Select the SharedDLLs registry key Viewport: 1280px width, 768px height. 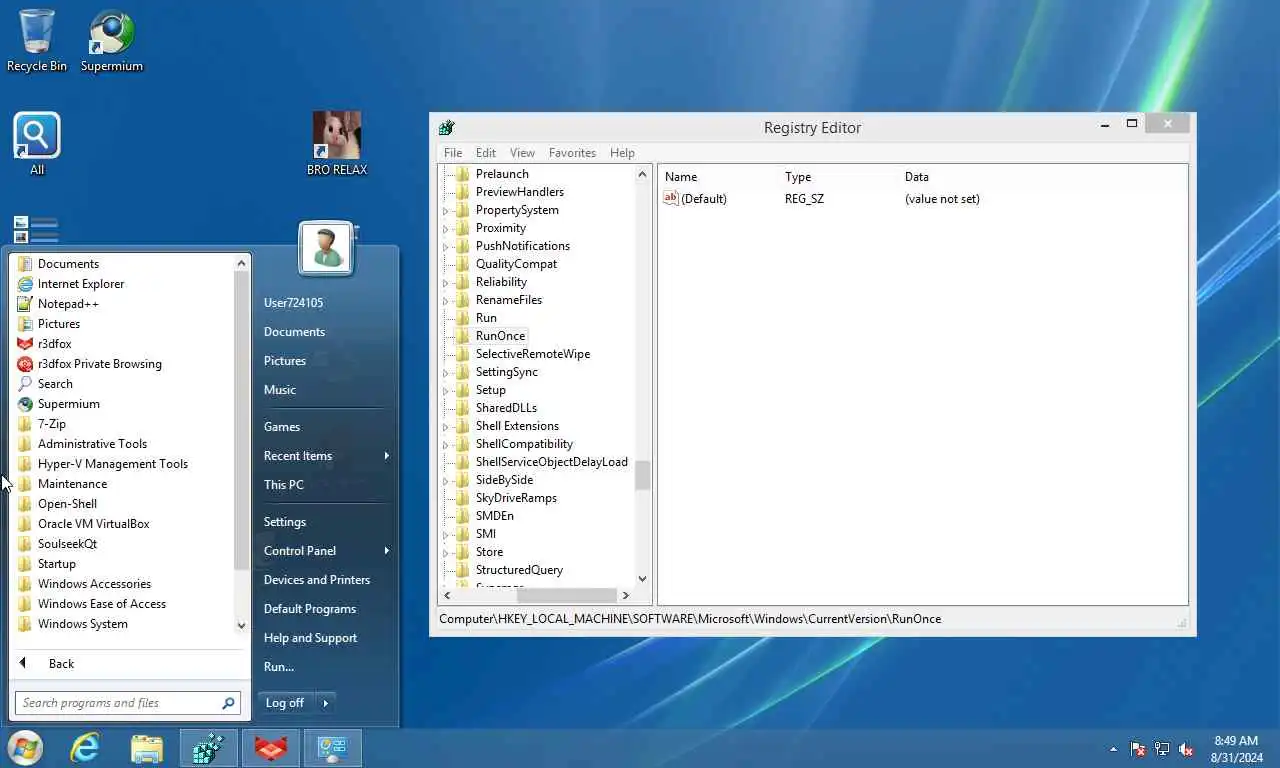[506, 408]
